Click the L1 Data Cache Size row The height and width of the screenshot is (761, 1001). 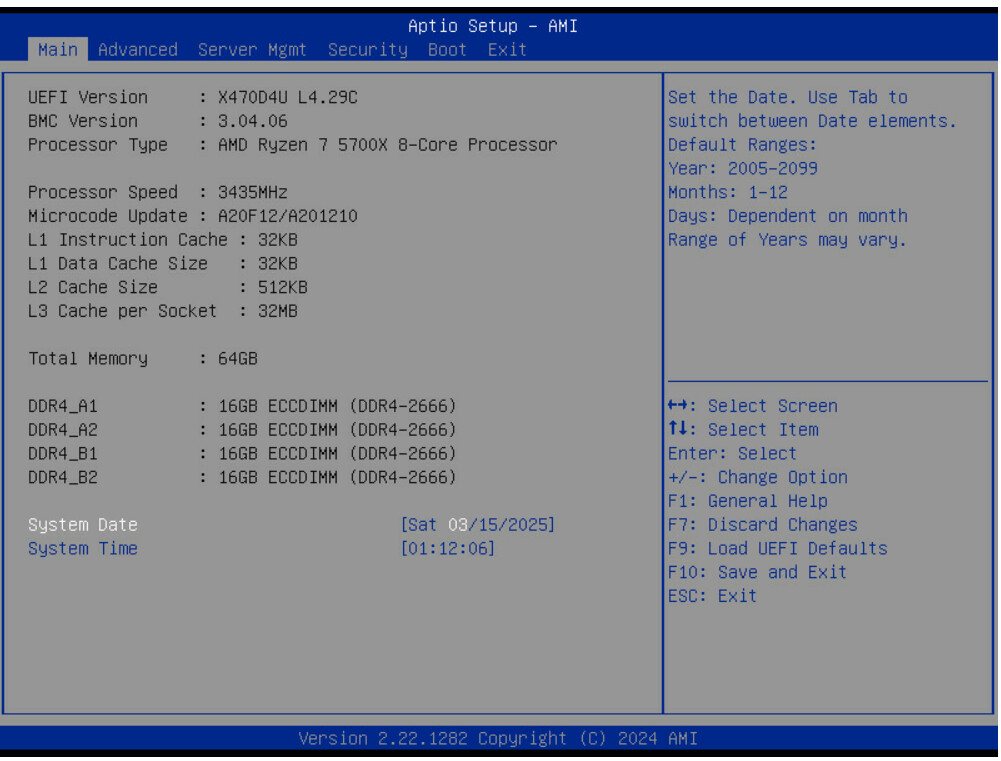tap(163, 263)
